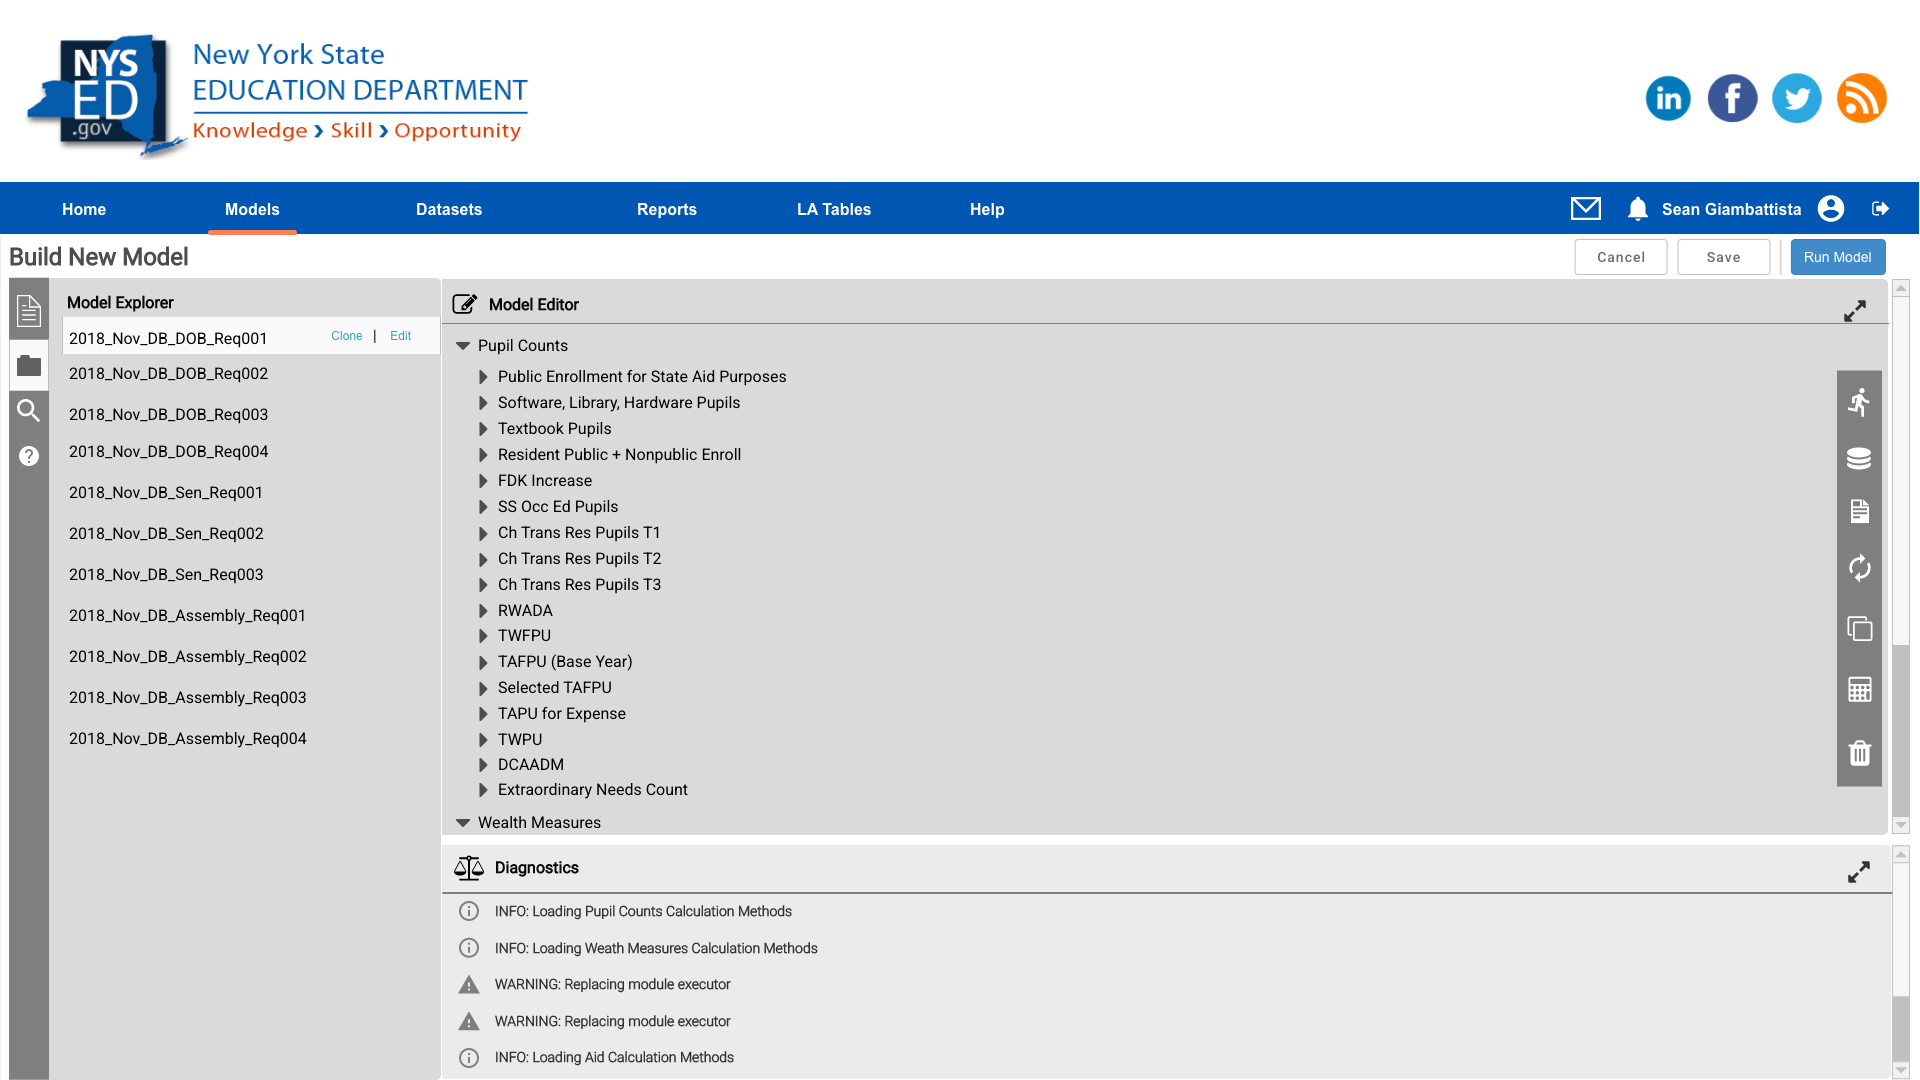This screenshot has width=1920, height=1080.
Task: Click Clone link for 2018_Nov_DB_DOB_Req001
Action: pyautogui.click(x=346, y=336)
